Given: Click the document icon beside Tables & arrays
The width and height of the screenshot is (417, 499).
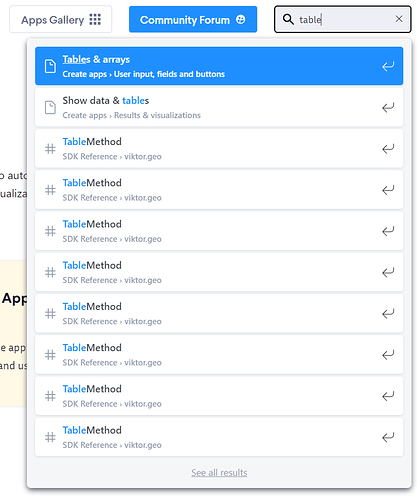Looking at the screenshot, I should pos(50,66).
